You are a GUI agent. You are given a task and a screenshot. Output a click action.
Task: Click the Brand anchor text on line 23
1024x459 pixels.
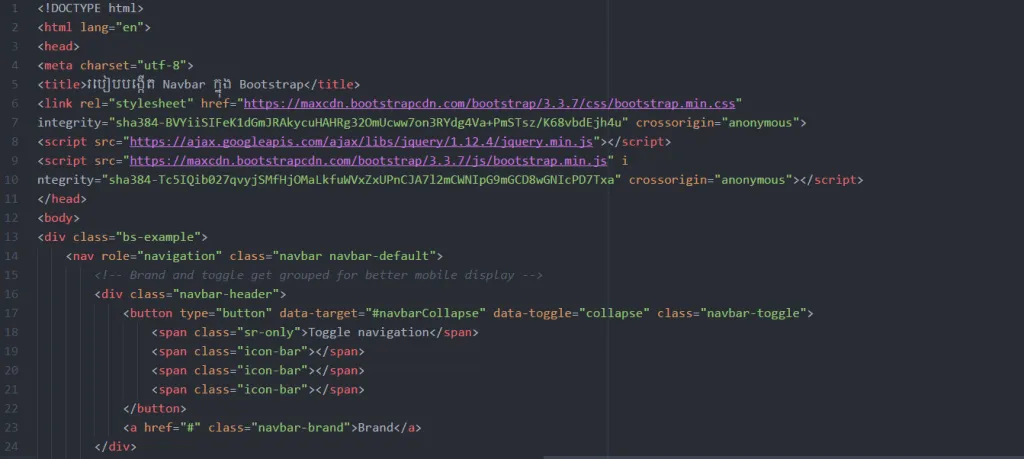pyautogui.click(x=376, y=428)
